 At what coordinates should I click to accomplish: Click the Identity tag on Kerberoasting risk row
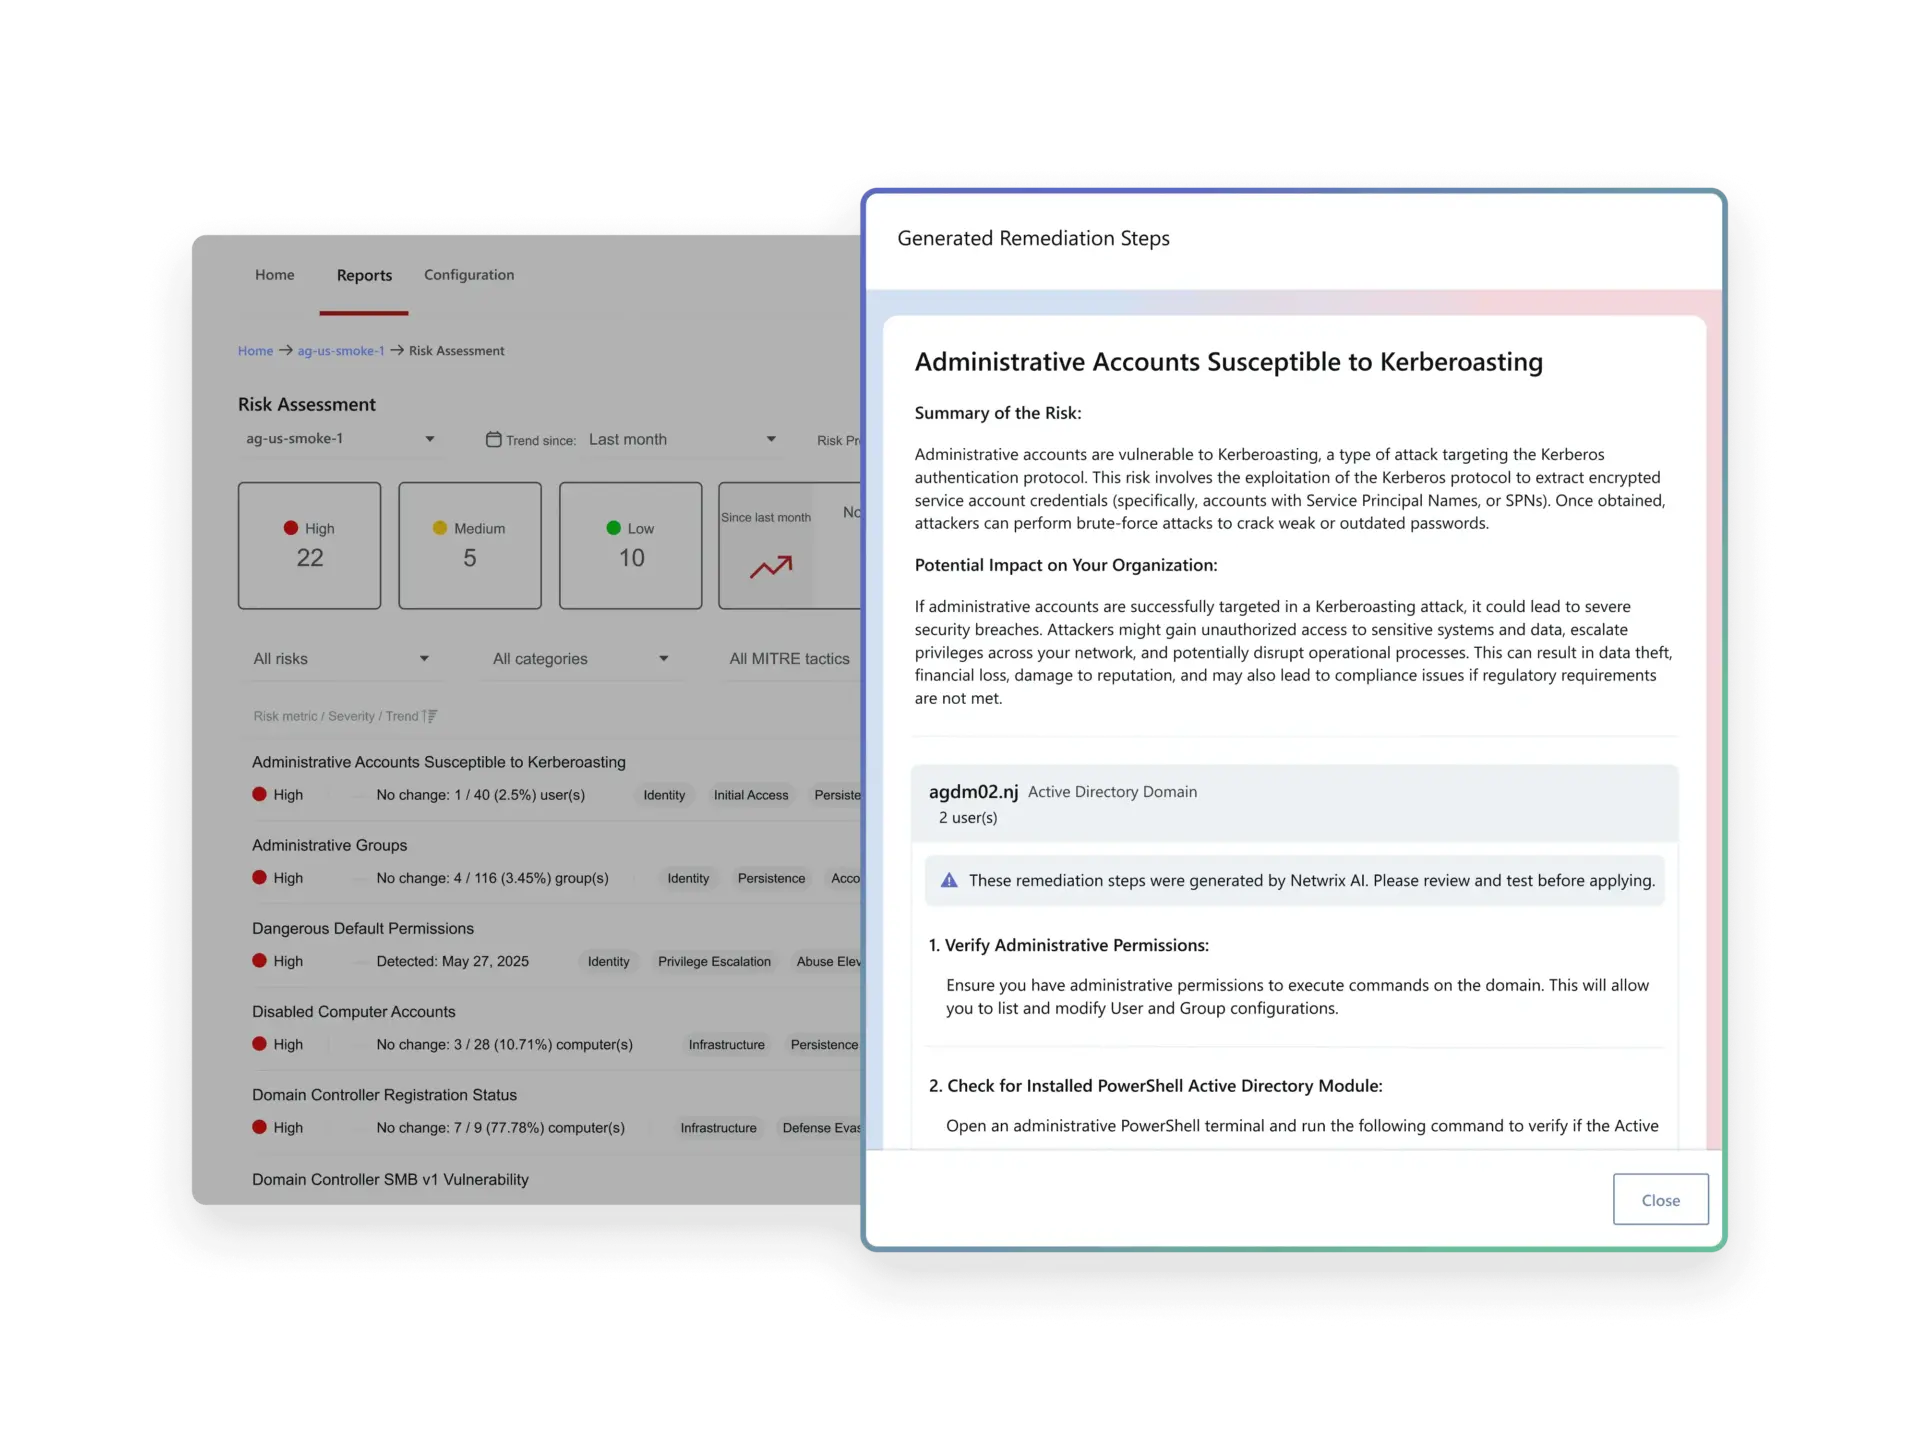pos(663,795)
